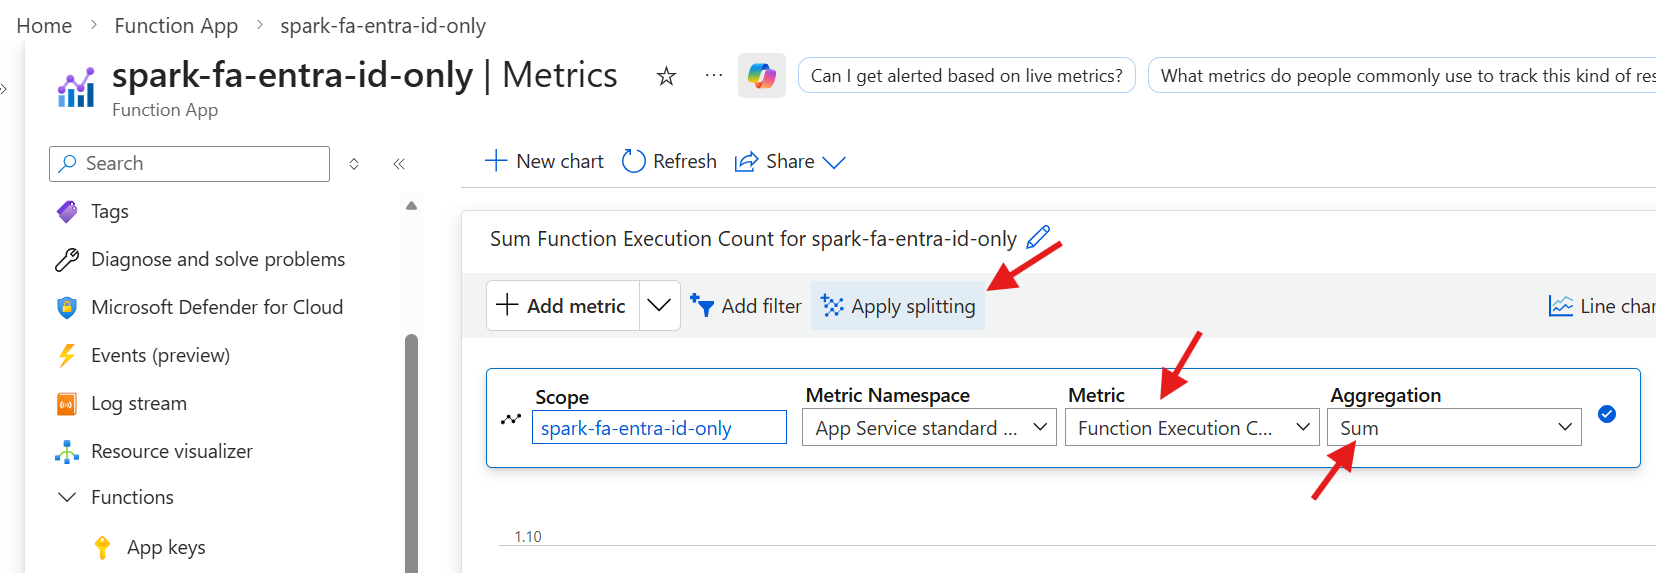Open the Share dropdown
The image size is (1656, 573).
coord(790,161)
